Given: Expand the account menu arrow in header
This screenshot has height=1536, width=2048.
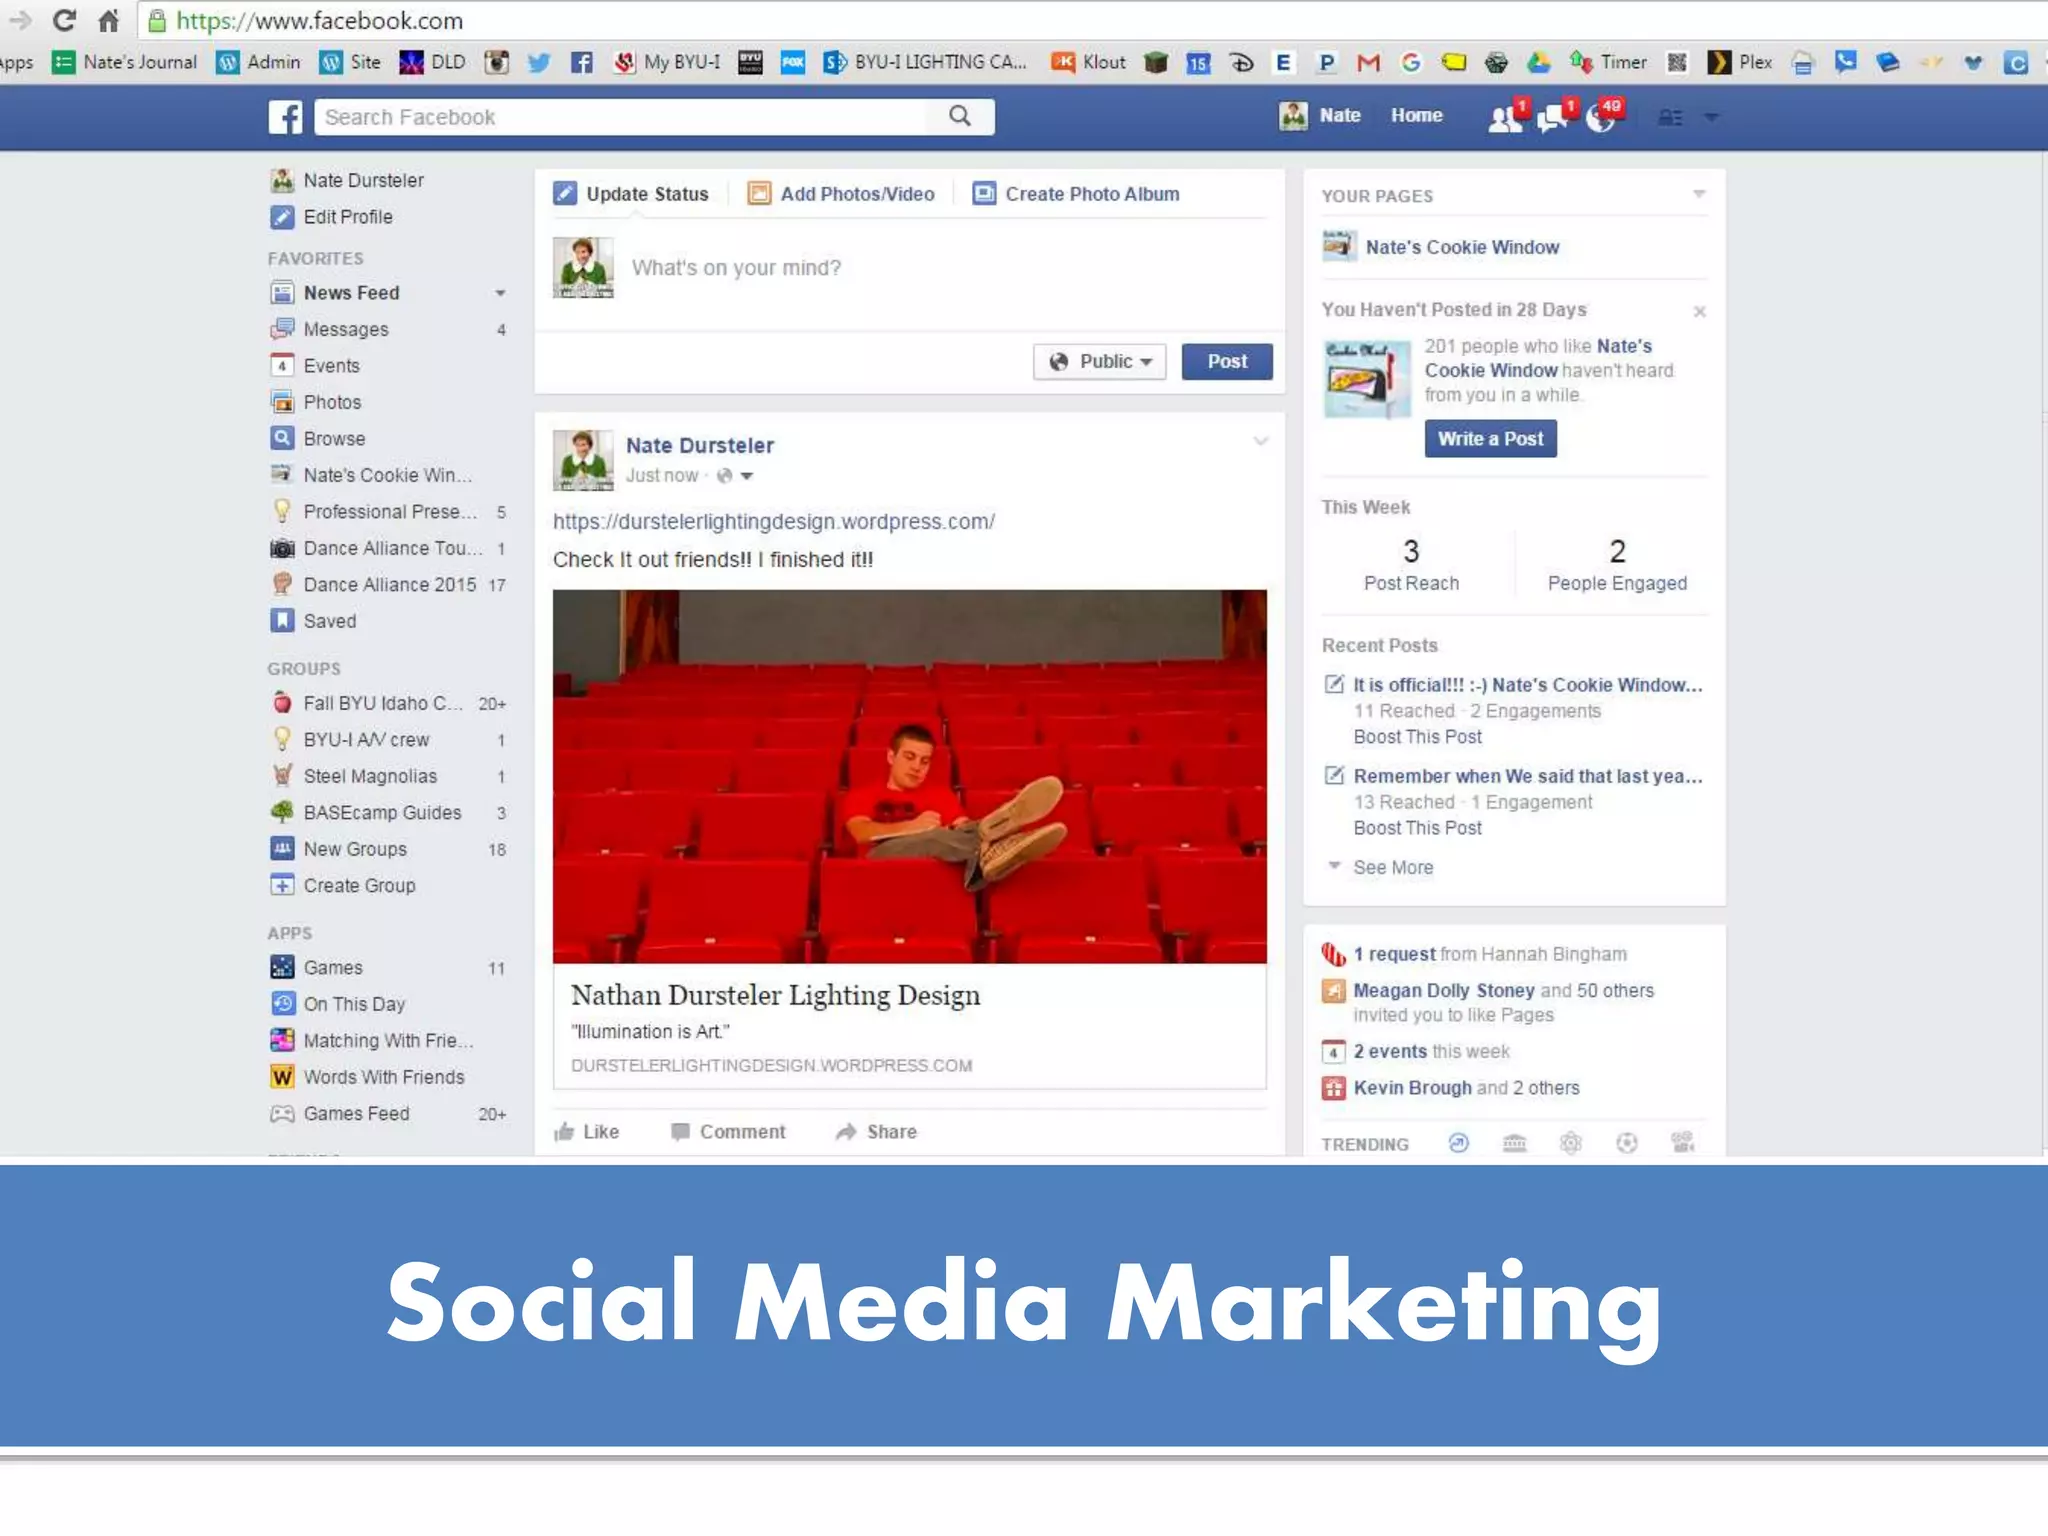Looking at the screenshot, I should click(1711, 118).
